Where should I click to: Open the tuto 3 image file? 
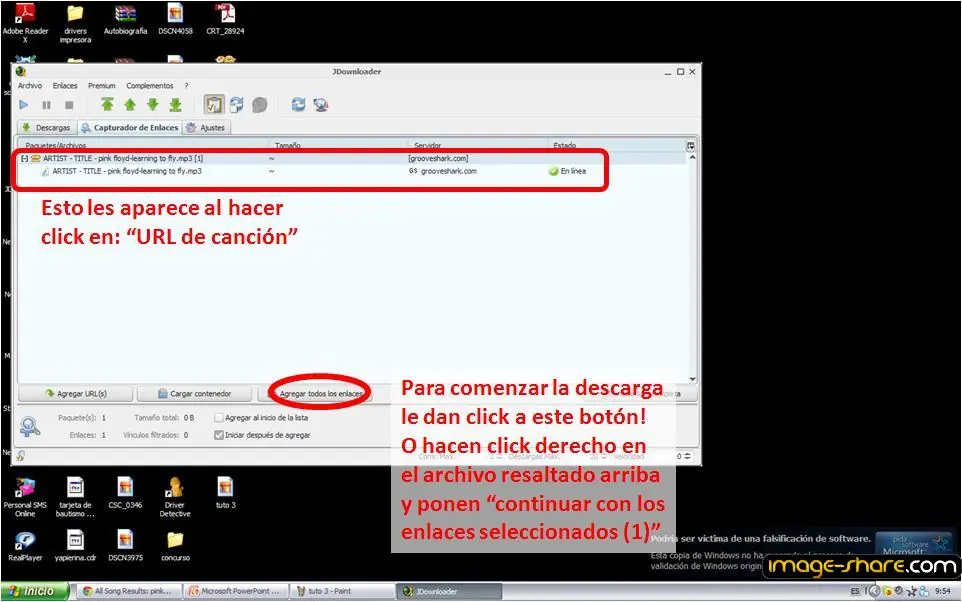[225, 493]
